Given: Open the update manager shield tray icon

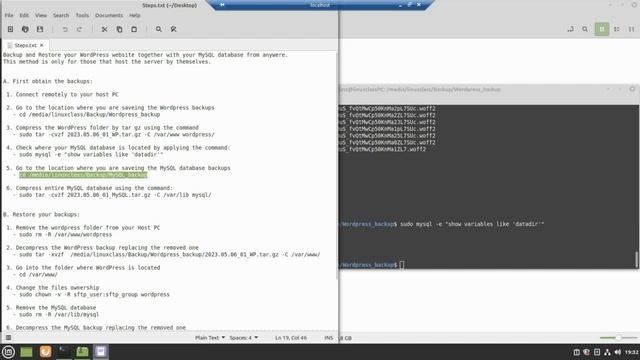Looking at the screenshot, I should 587,352.
